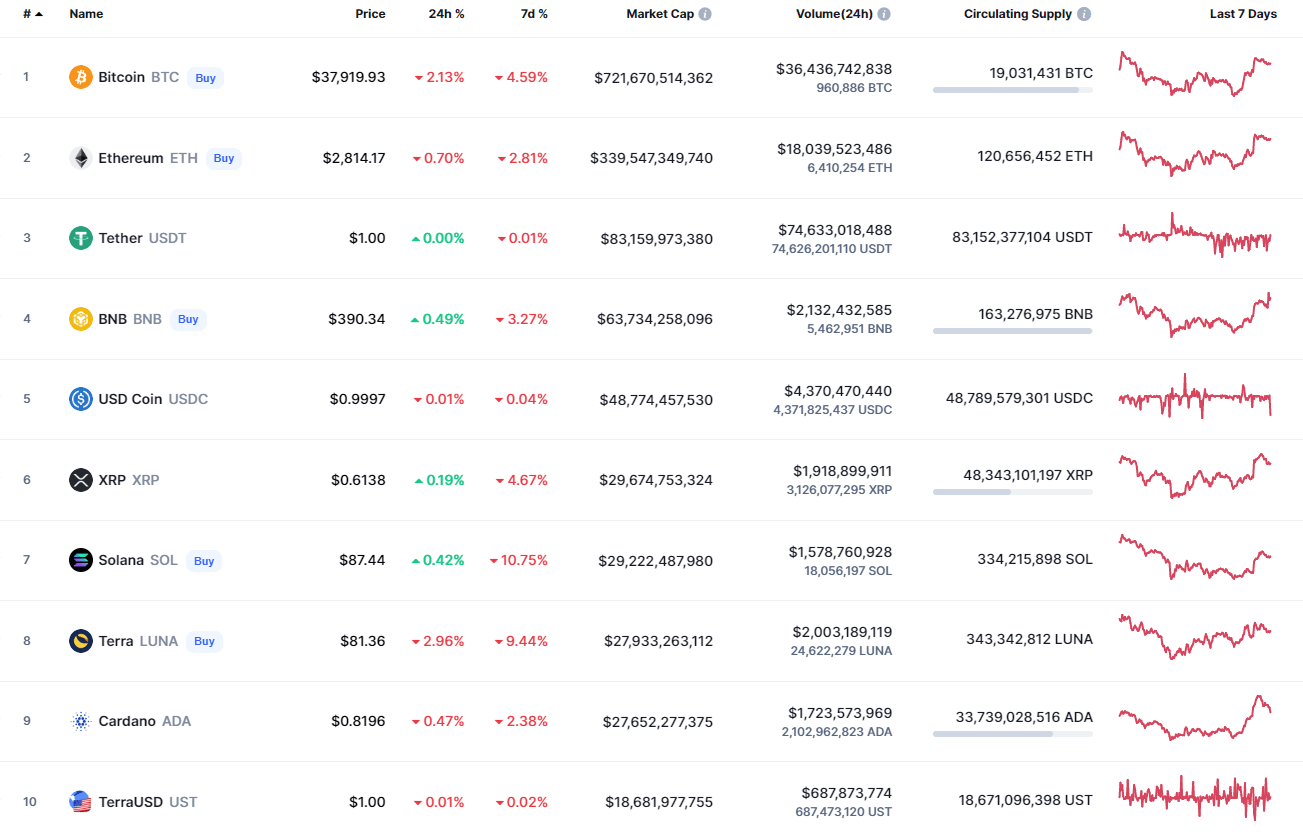Click Bitcoin circulating supply progress bar

(x=1012, y=90)
